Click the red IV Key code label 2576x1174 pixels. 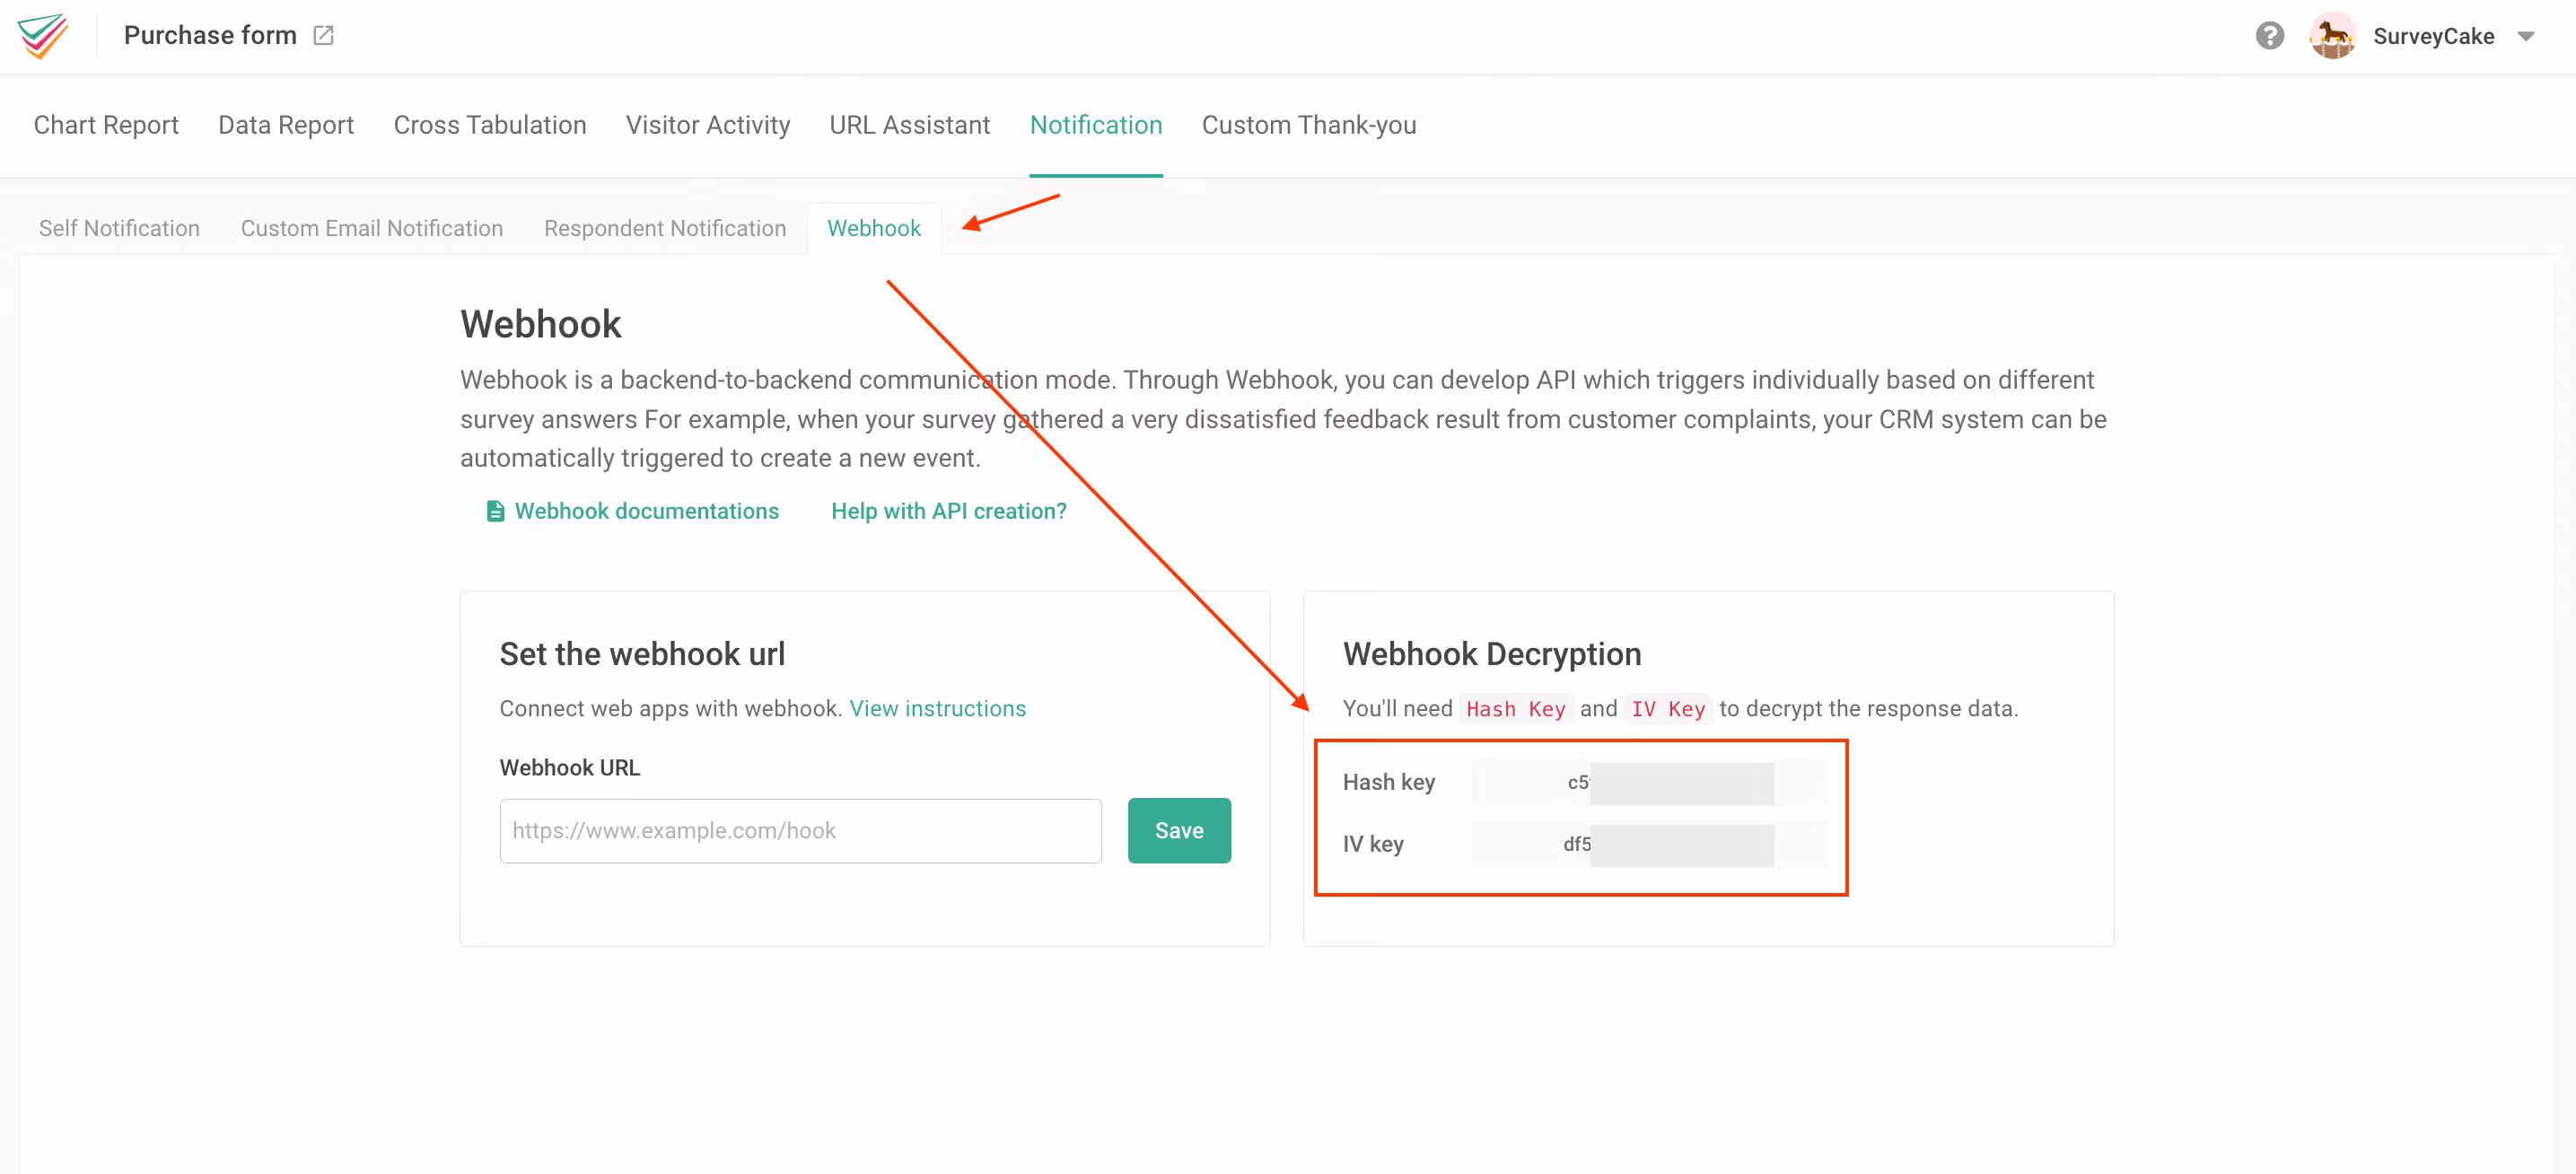pyautogui.click(x=1668, y=709)
